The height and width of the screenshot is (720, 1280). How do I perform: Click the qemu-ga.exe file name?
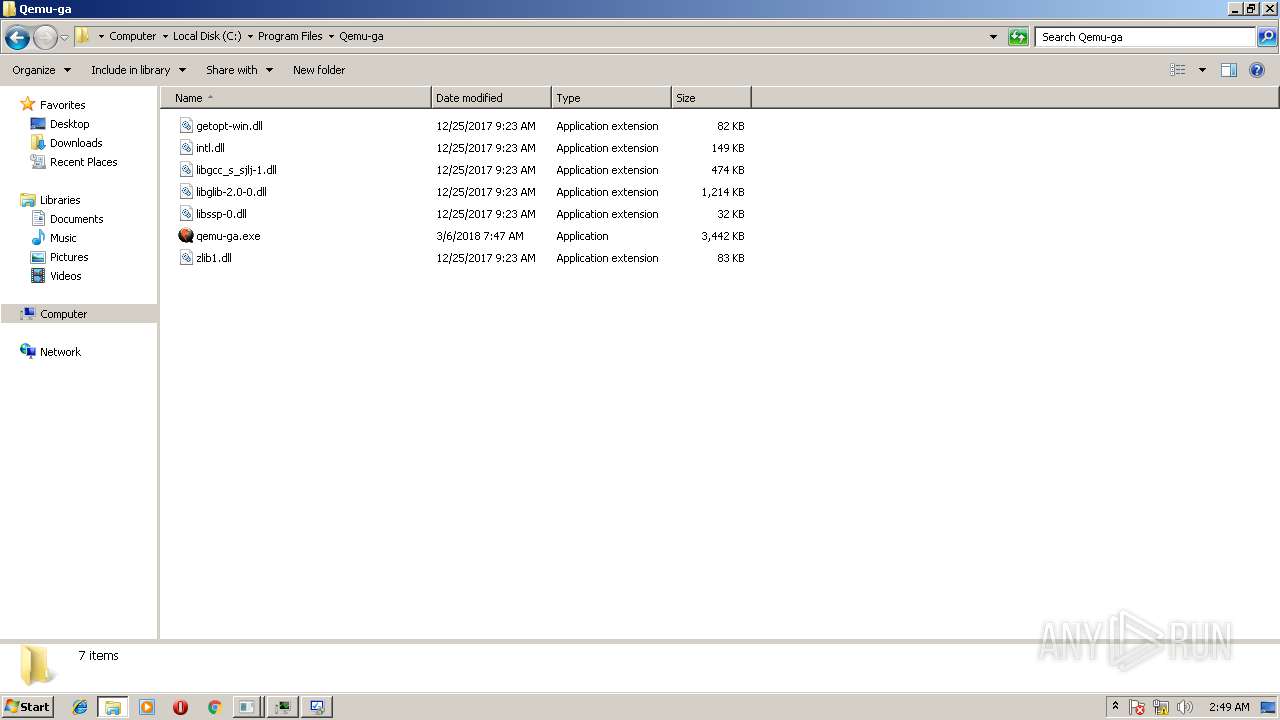point(228,236)
